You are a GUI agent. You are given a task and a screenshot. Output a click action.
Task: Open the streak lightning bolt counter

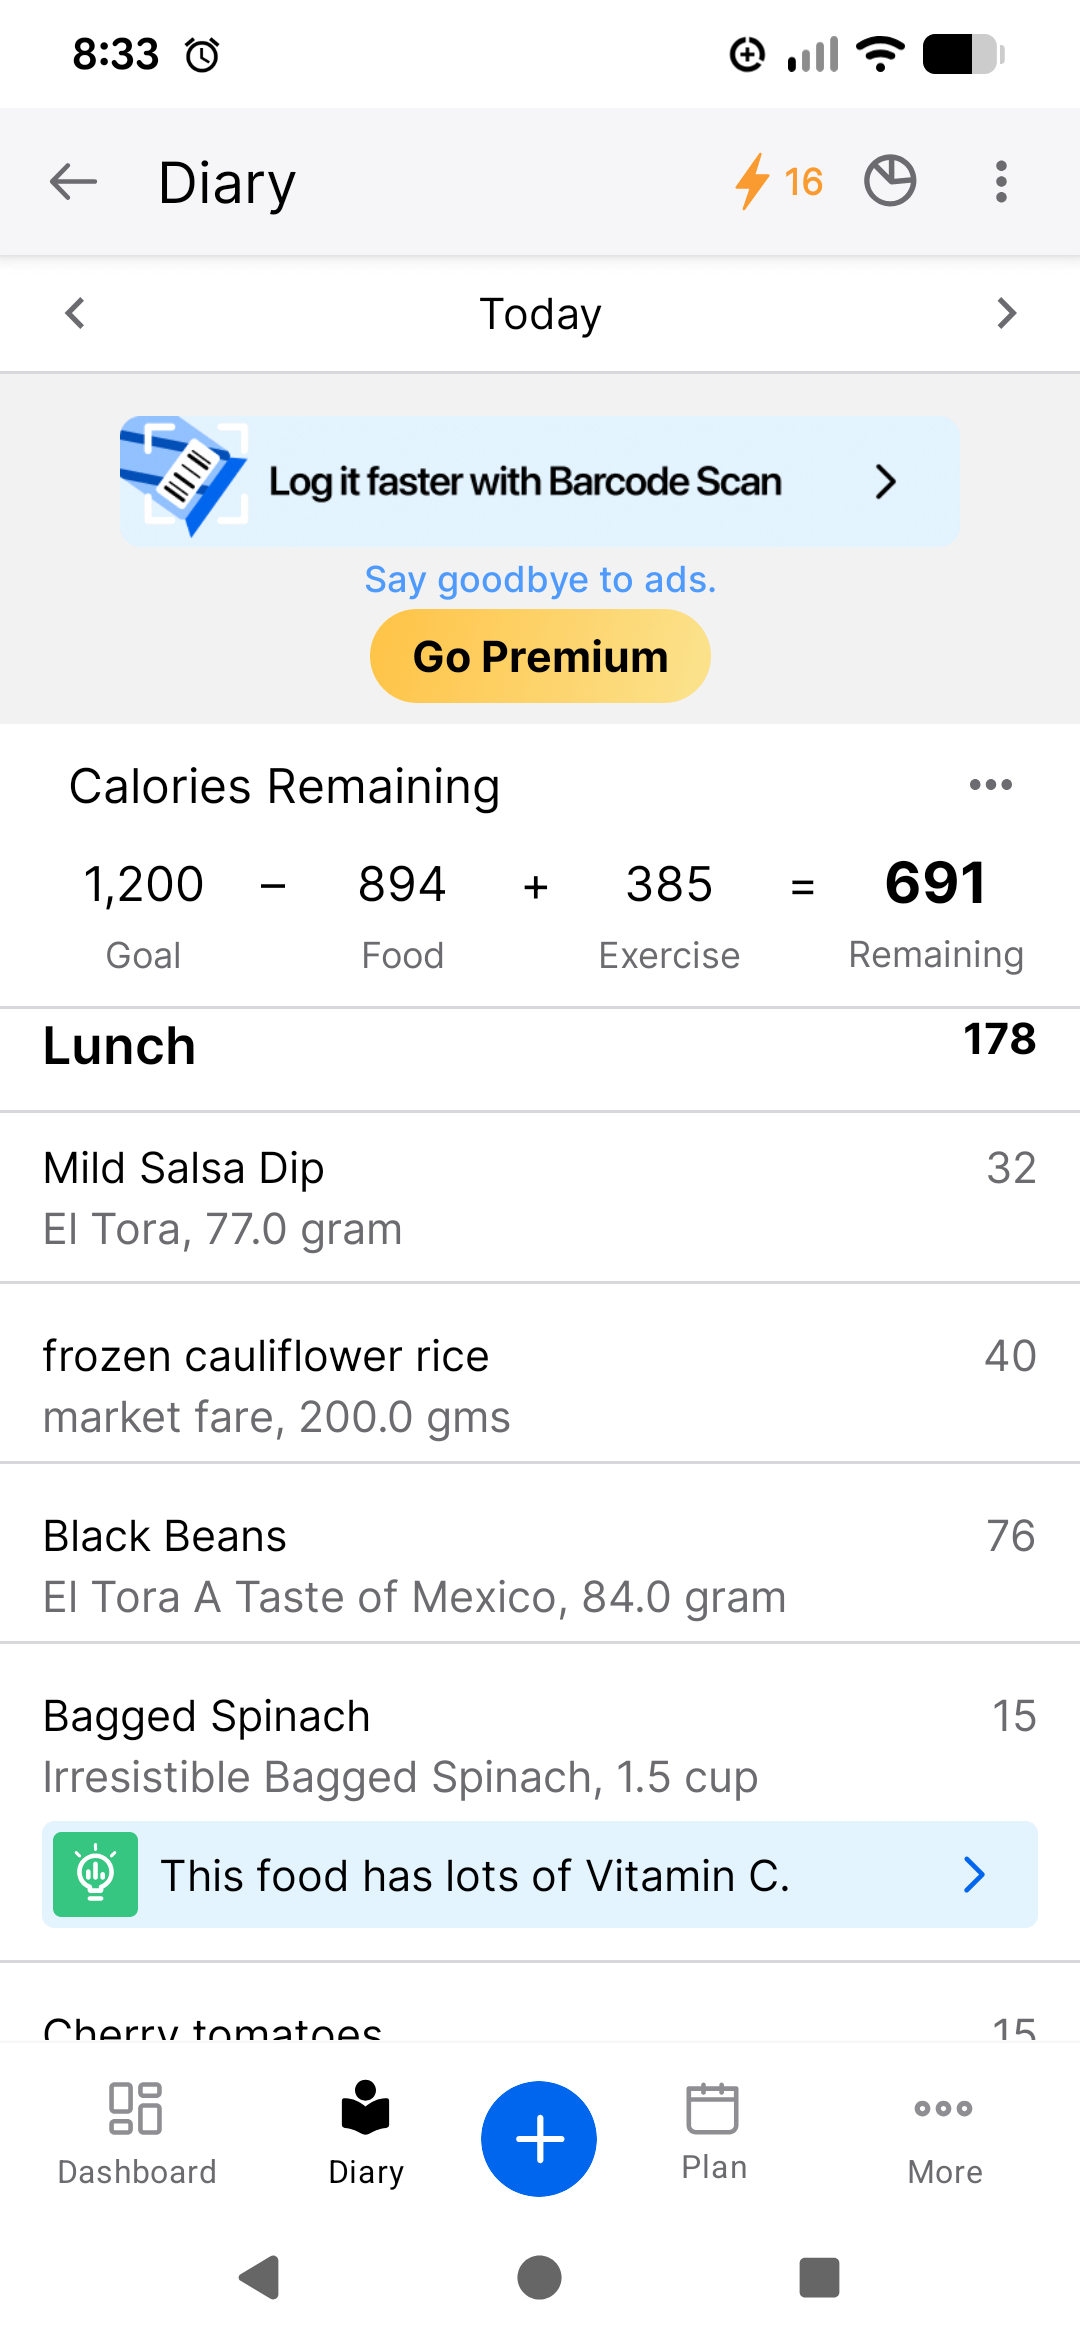click(x=778, y=182)
